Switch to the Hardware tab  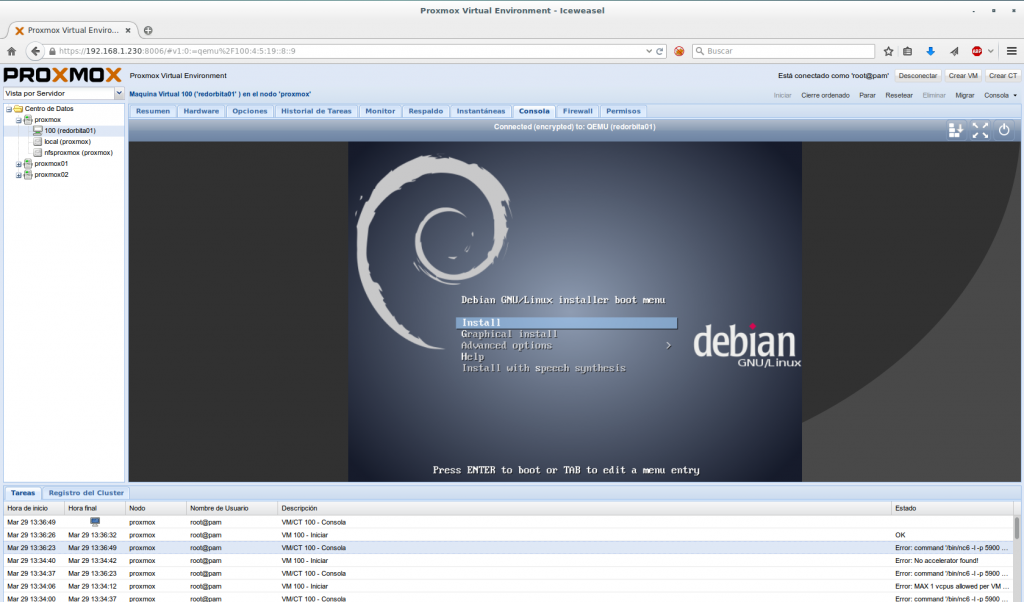201,111
